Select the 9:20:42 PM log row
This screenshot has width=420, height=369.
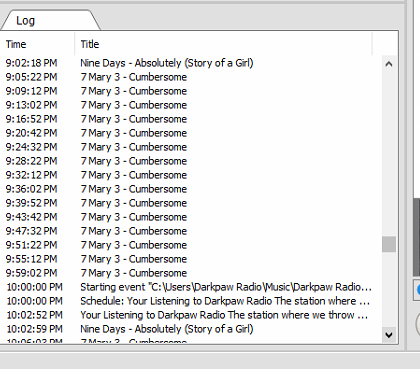coord(191,133)
